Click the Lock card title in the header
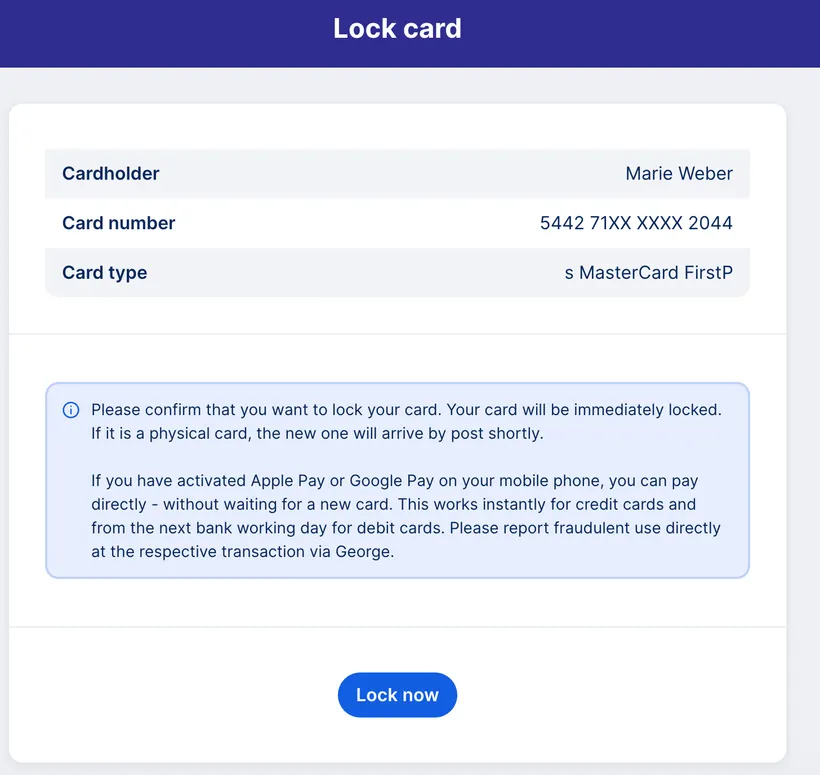The height and width of the screenshot is (775, 820). coord(397,28)
